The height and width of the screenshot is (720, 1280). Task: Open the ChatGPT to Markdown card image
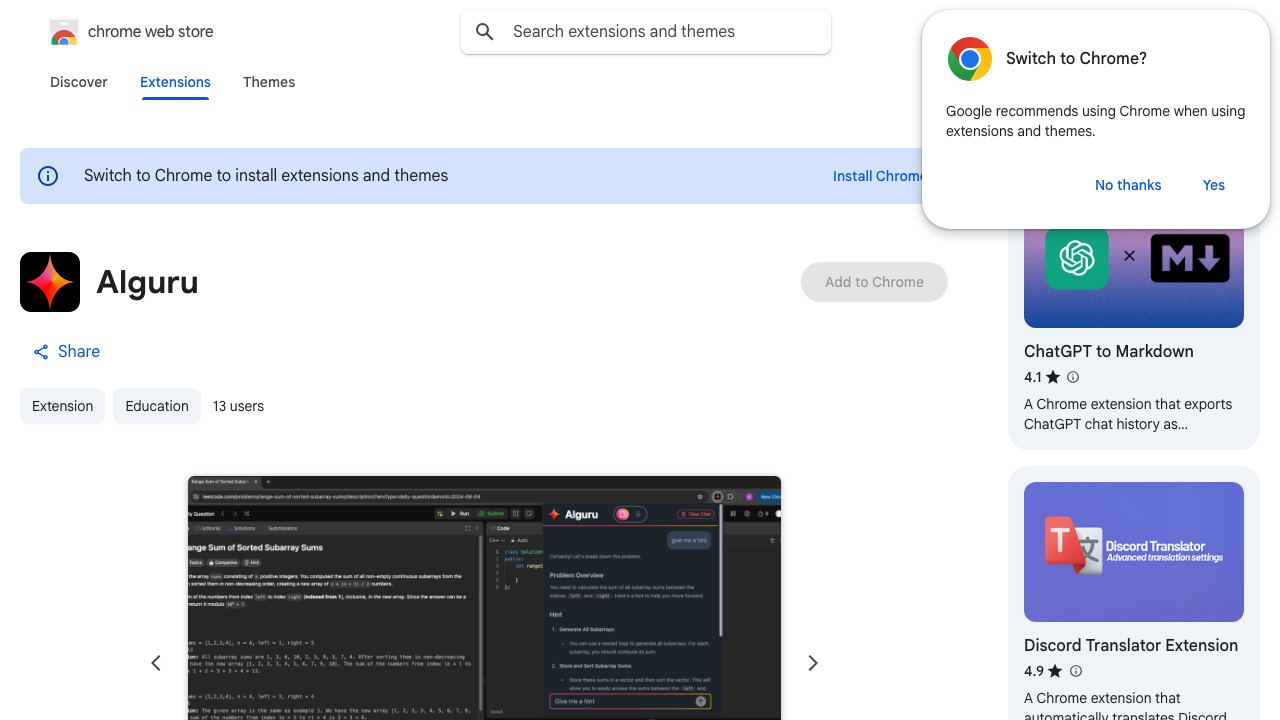tap(1134, 278)
